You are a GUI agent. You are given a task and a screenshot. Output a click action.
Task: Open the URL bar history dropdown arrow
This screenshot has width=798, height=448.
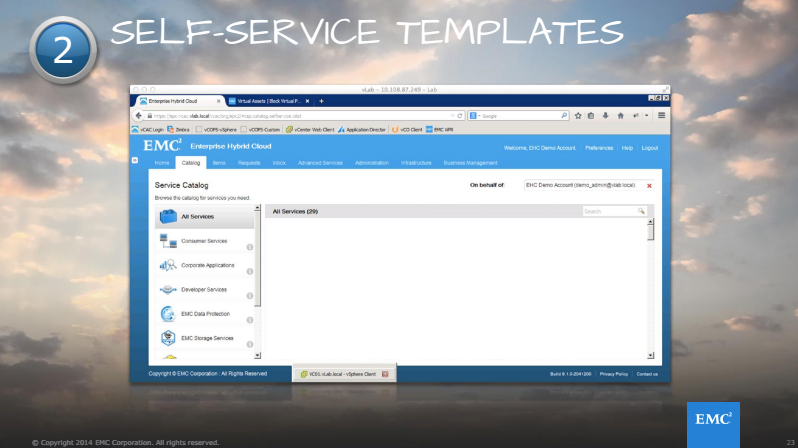(x=452, y=116)
